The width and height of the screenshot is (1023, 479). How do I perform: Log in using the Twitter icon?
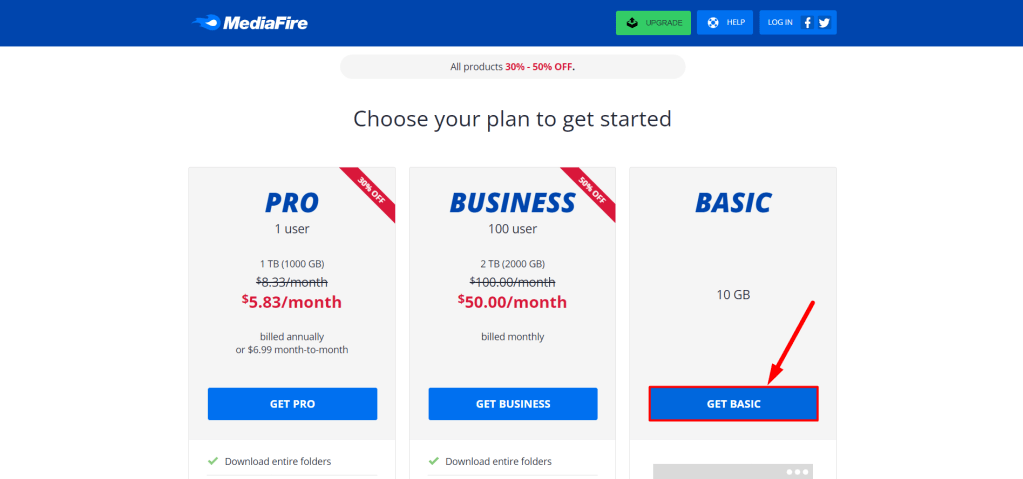tap(824, 23)
